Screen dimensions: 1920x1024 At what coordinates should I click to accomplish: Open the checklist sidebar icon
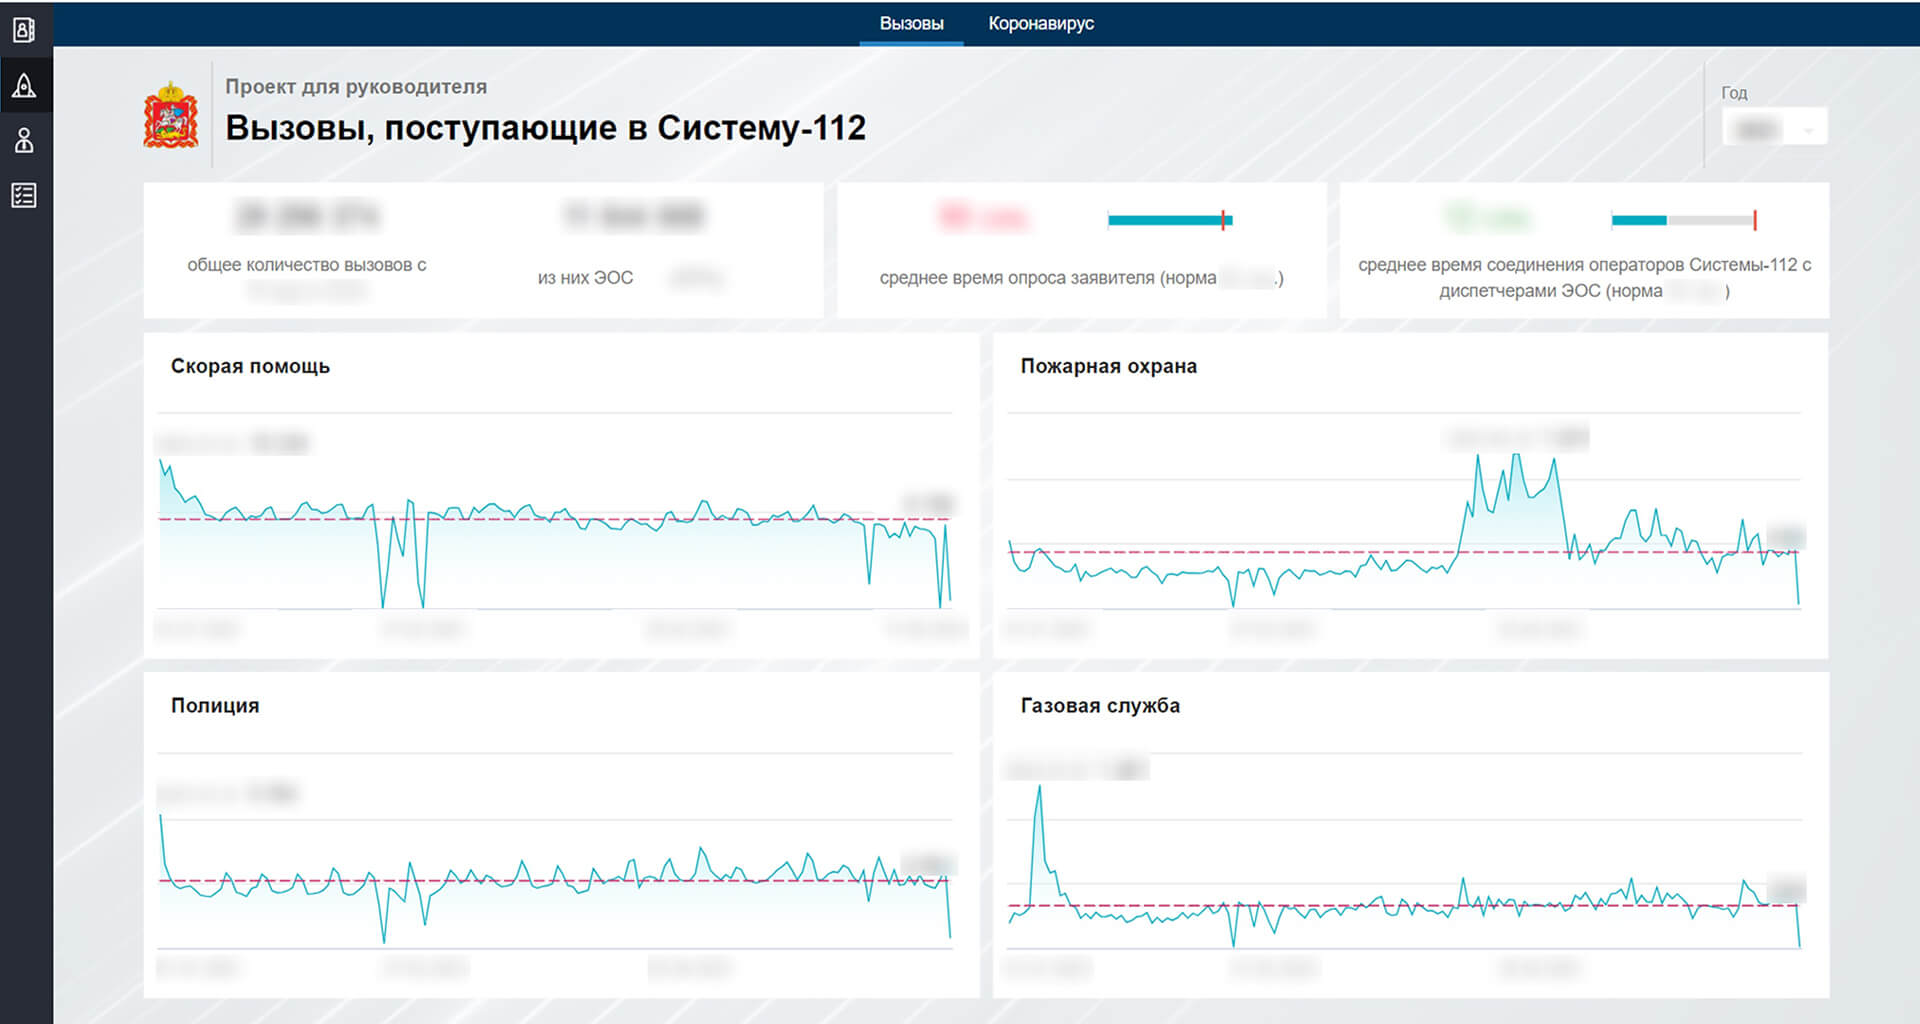(x=24, y=195)
